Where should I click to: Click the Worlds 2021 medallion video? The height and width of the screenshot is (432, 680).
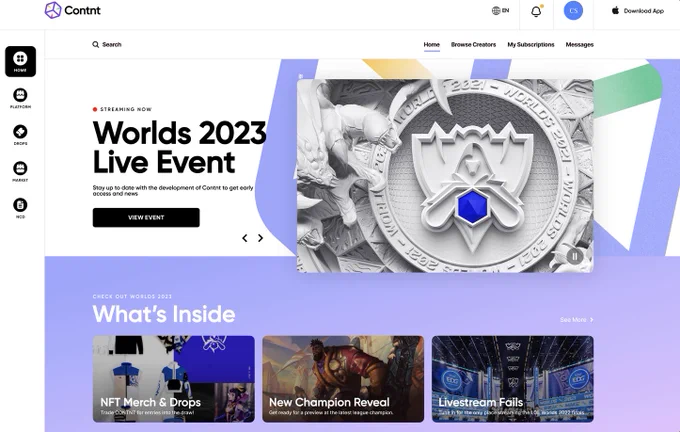pyautogui.click(x=445, y=176)
